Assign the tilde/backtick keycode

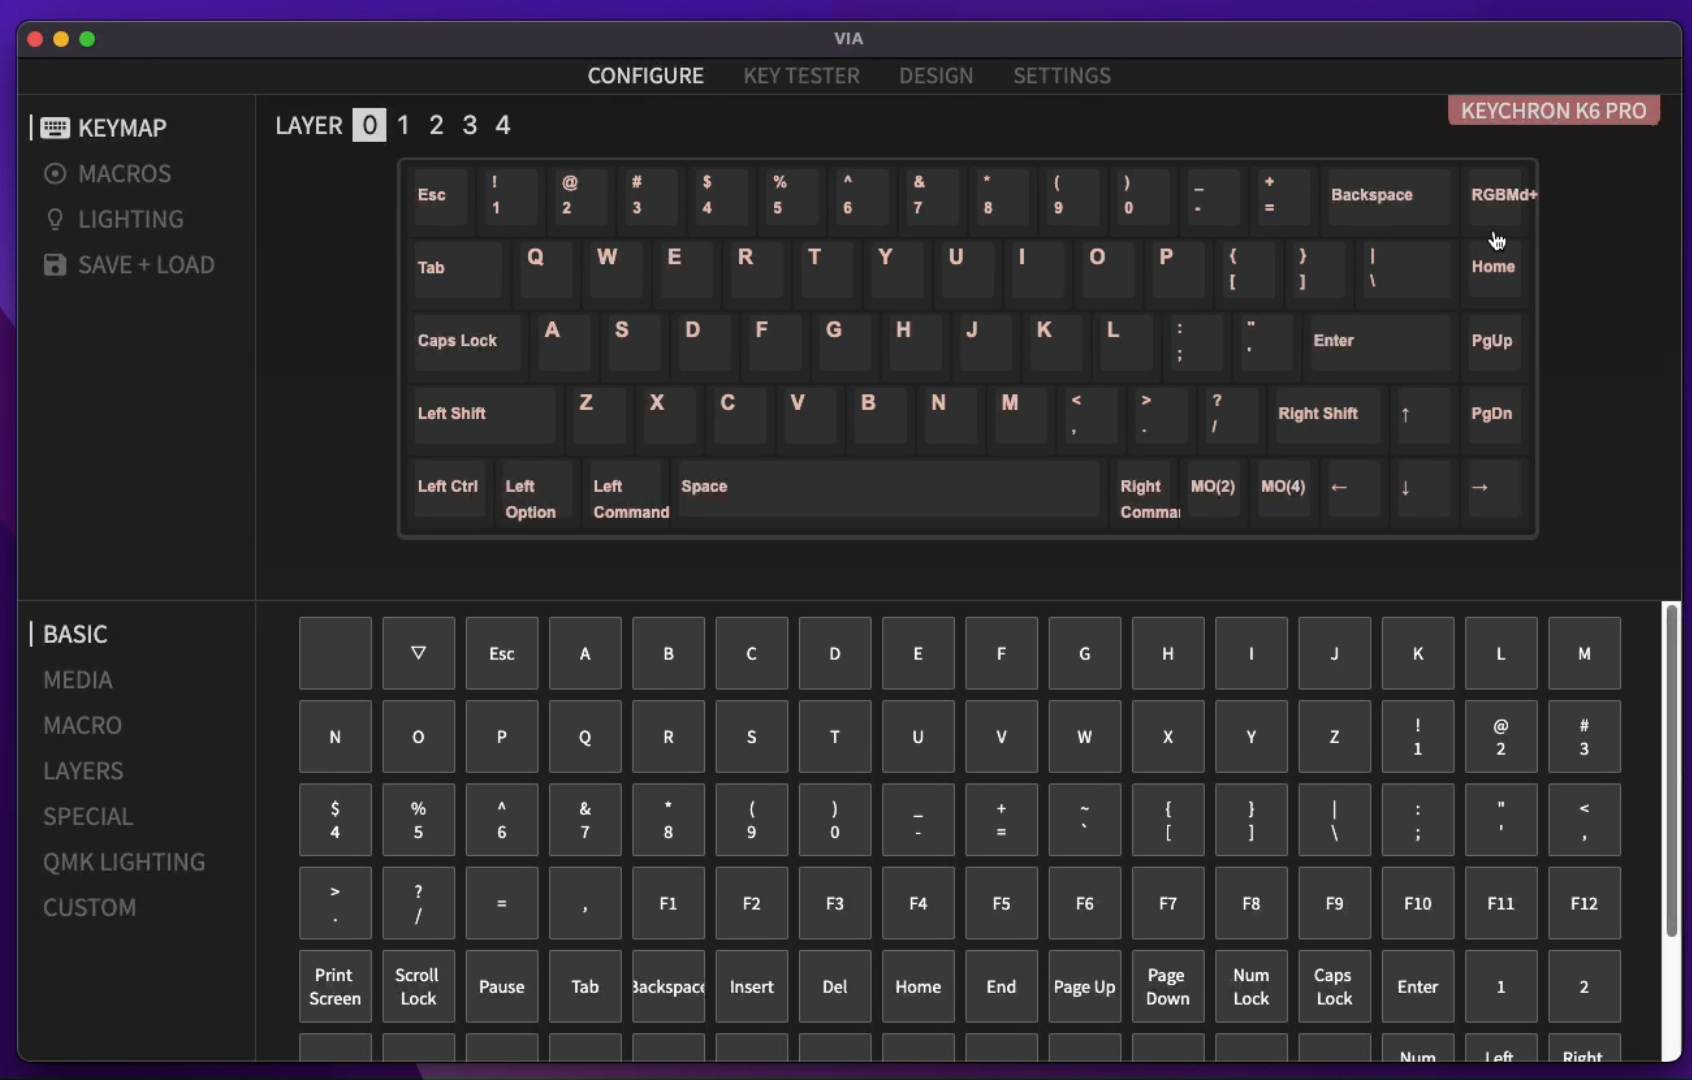point(1084,820)
